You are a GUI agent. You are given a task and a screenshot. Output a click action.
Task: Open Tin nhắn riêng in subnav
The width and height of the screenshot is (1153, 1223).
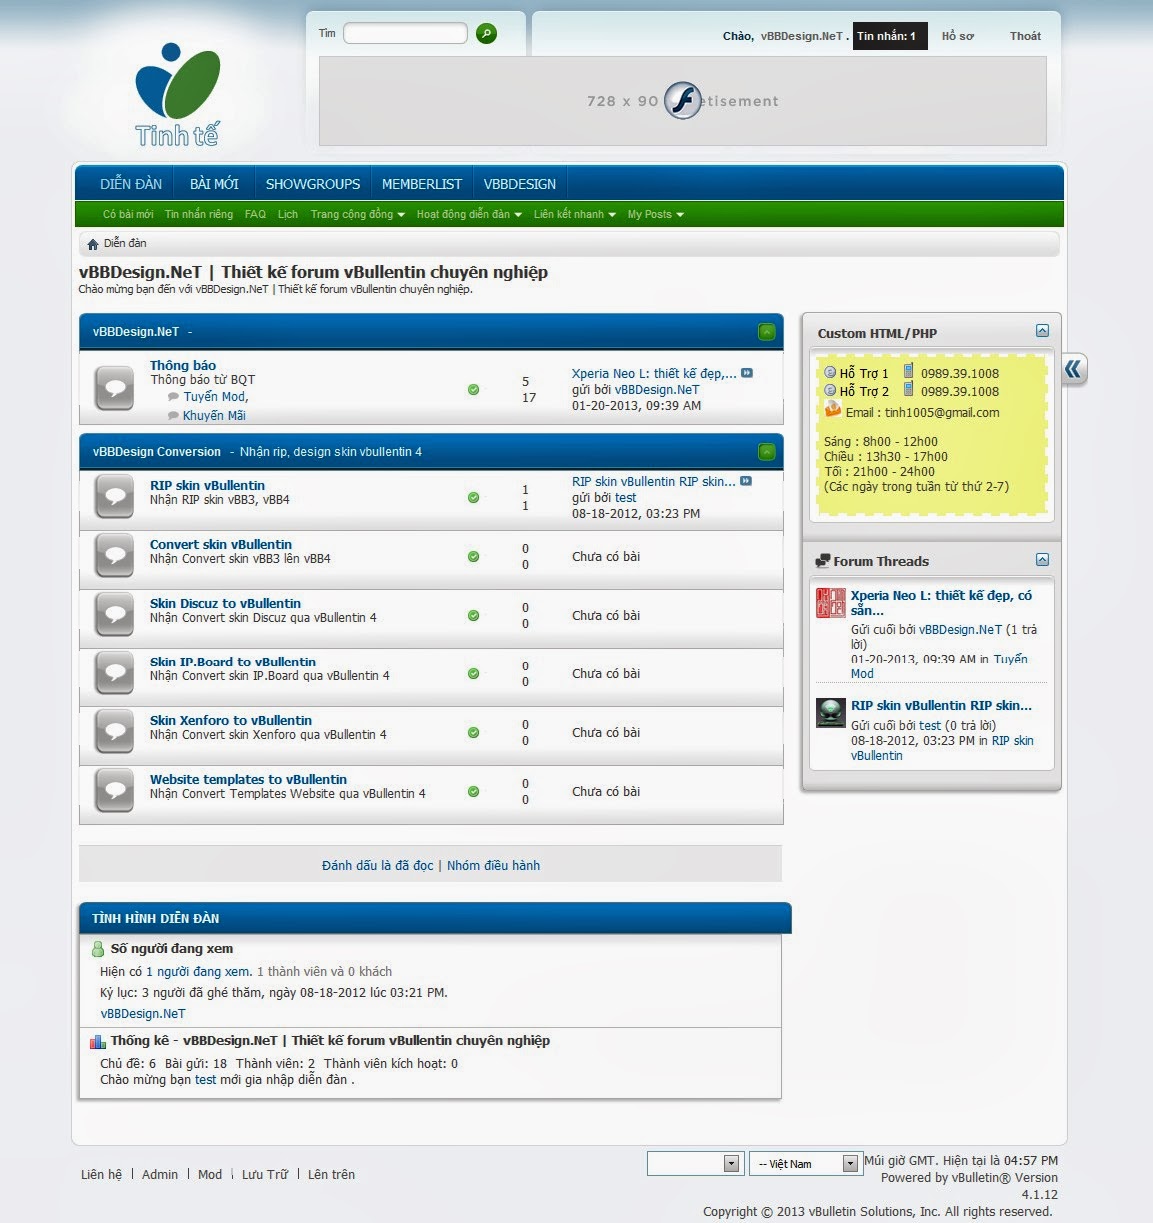199,214
